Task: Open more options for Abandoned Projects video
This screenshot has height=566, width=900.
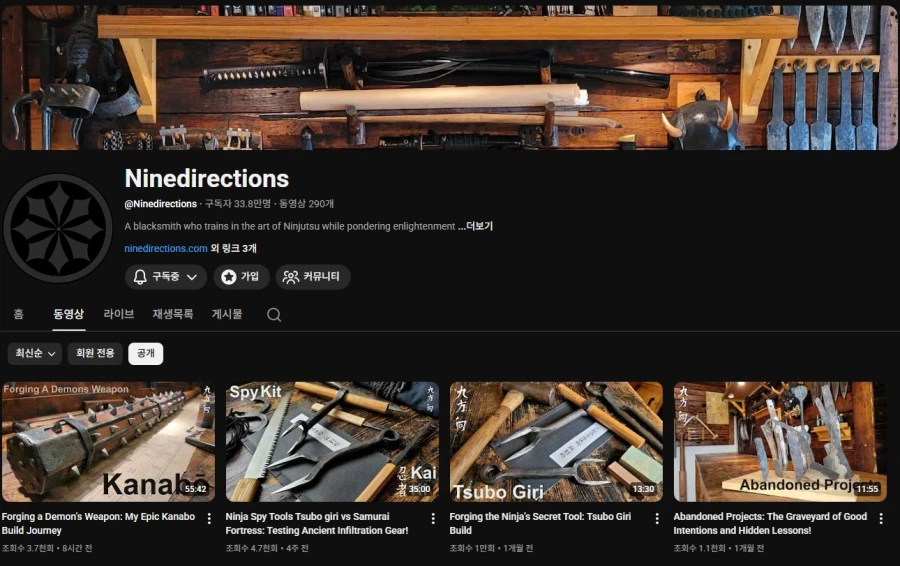Action: click(x=881, y=519)
